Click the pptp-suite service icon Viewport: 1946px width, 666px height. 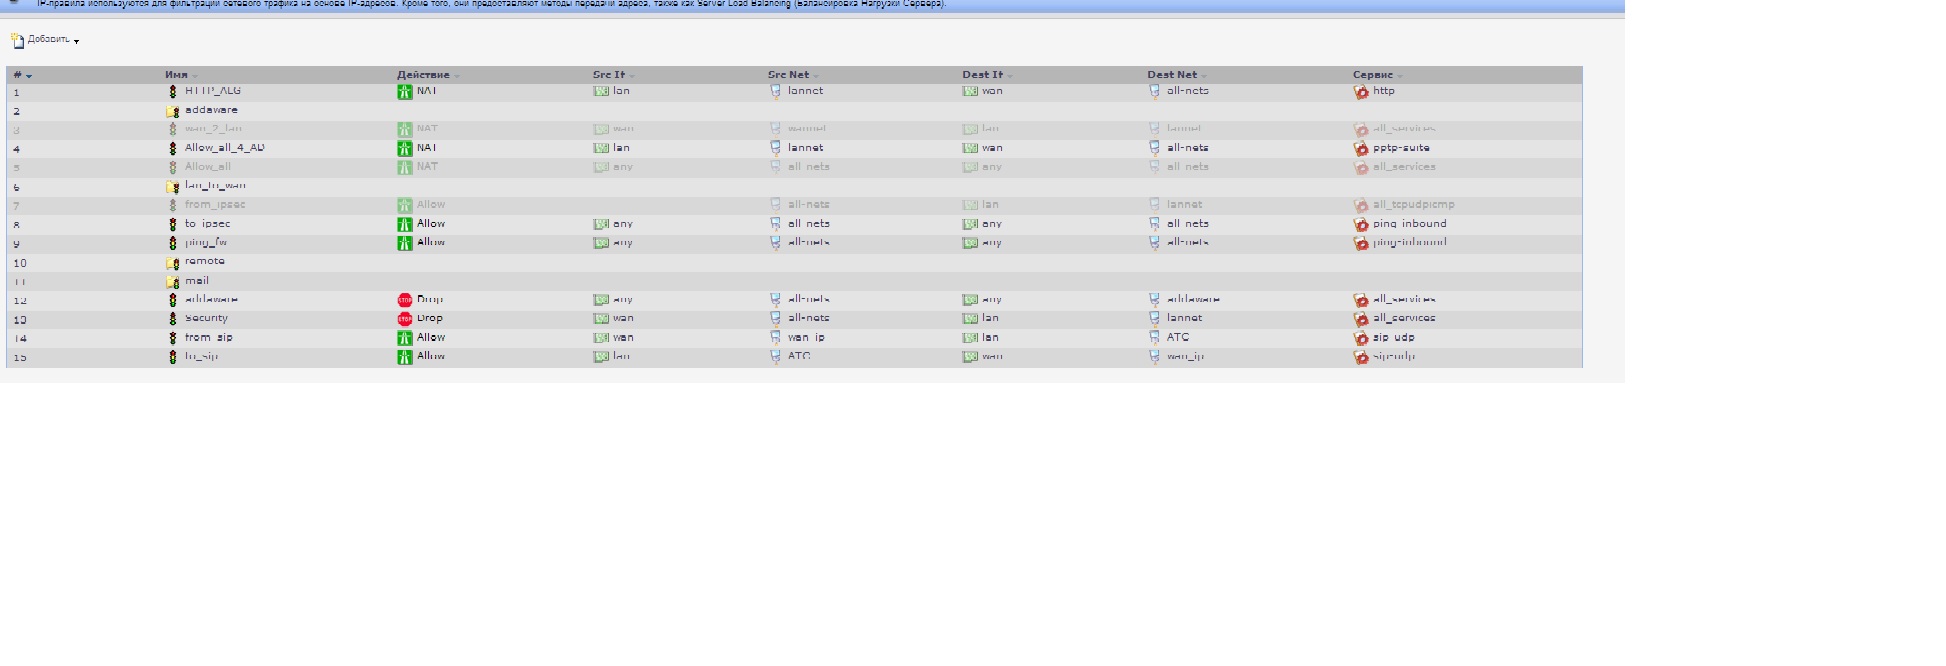(x=1360, y=149)
